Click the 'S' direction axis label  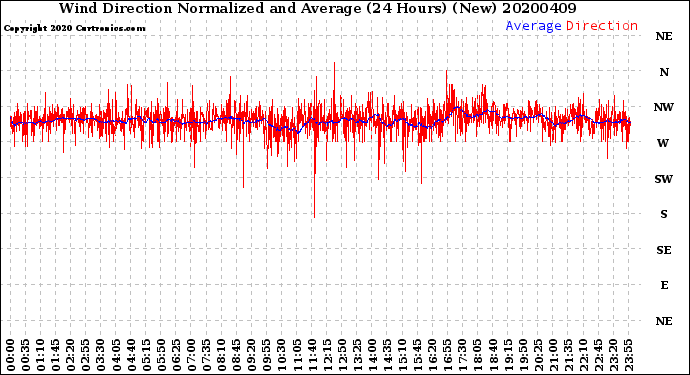[x=664, y=214]
